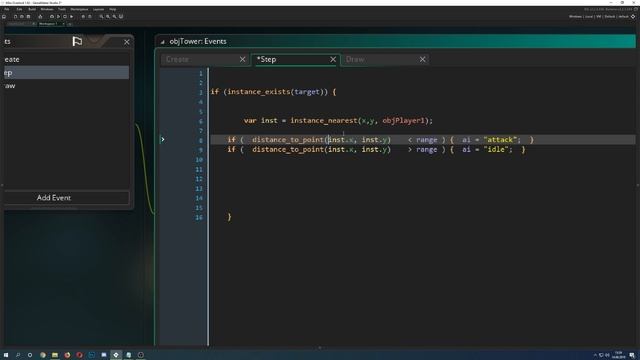Click the New Project toolbar icon
This screenshot has height=360, width=640.
coord(16,17)
